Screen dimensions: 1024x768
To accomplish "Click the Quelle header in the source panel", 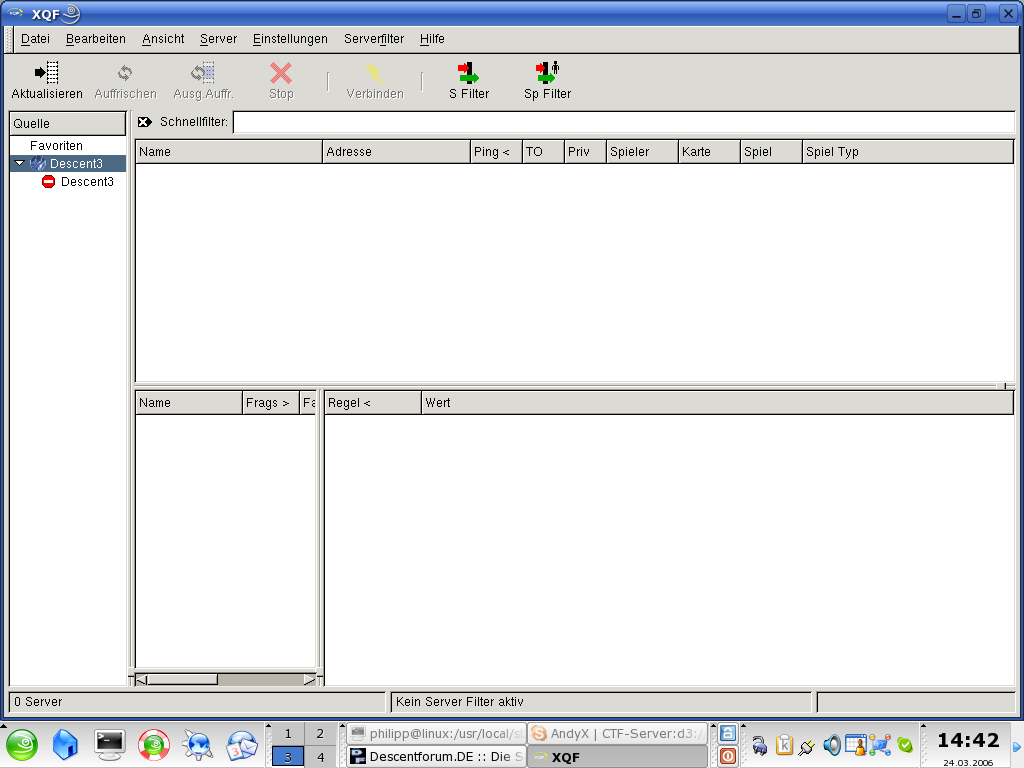I will coord(67,123).
